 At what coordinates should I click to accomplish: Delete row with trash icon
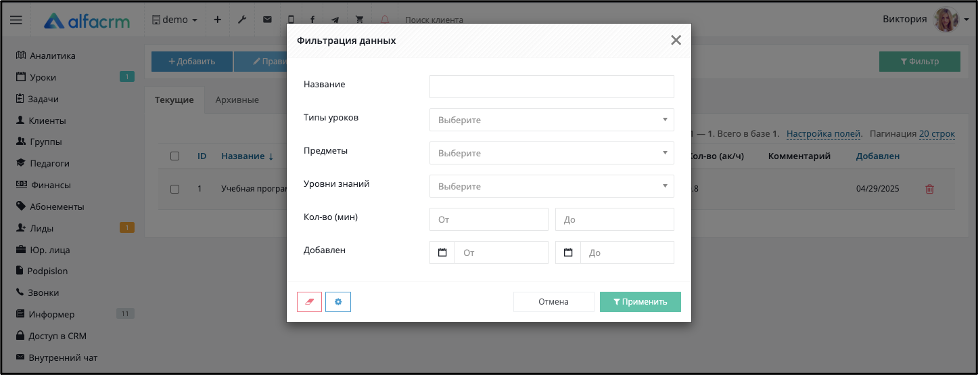click(x=929, y=188)
